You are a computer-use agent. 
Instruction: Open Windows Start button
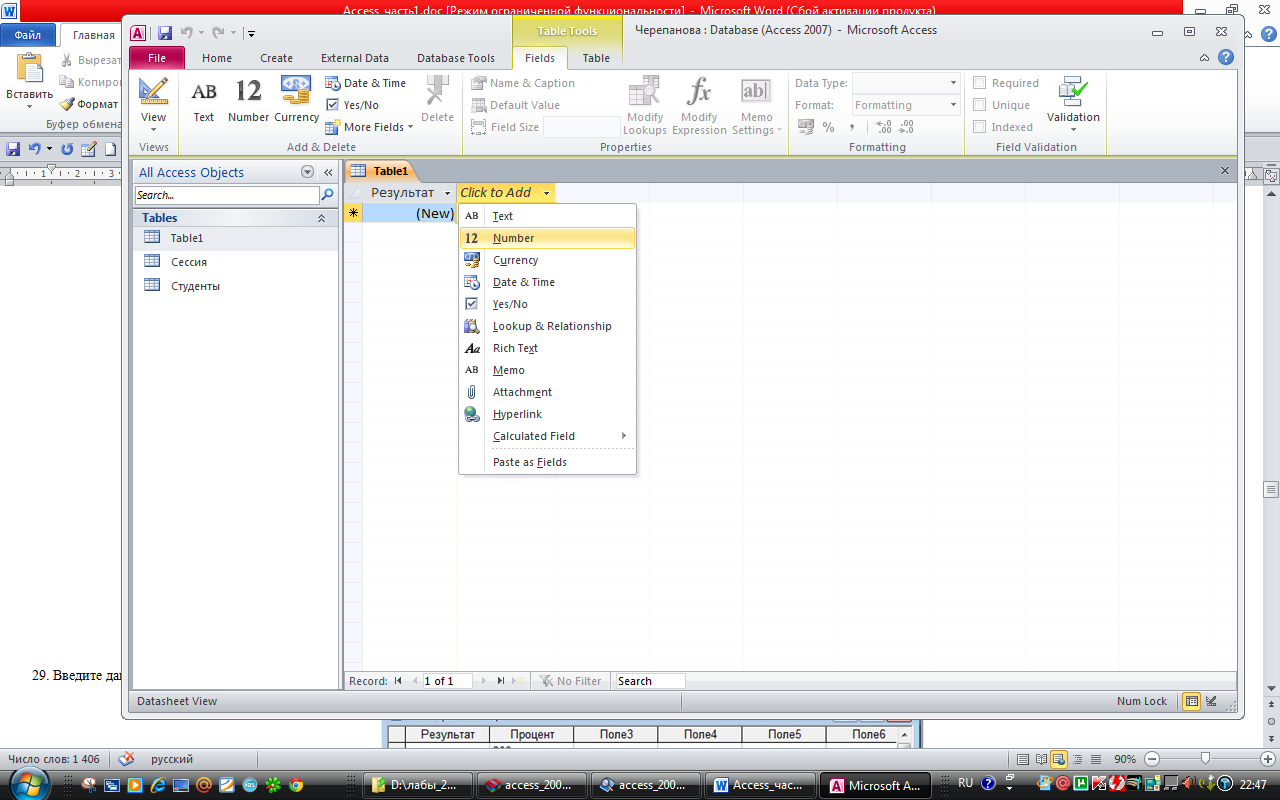pyautogui.click(x=30, y=784)
